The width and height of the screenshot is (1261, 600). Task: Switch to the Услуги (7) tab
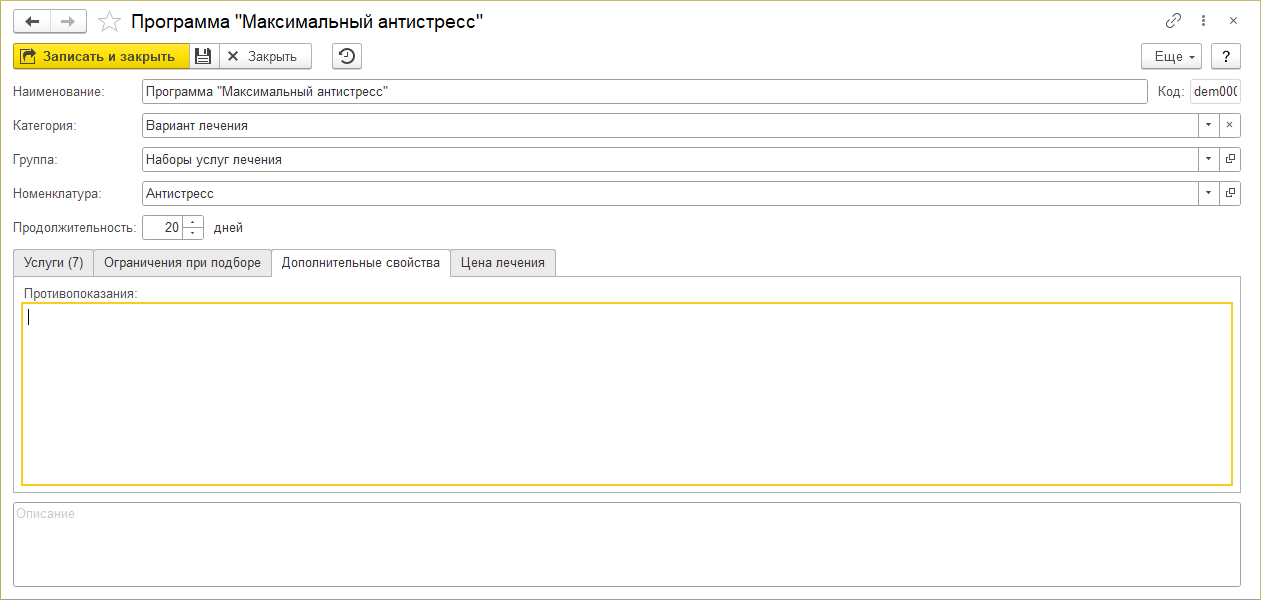coord(53,263)
